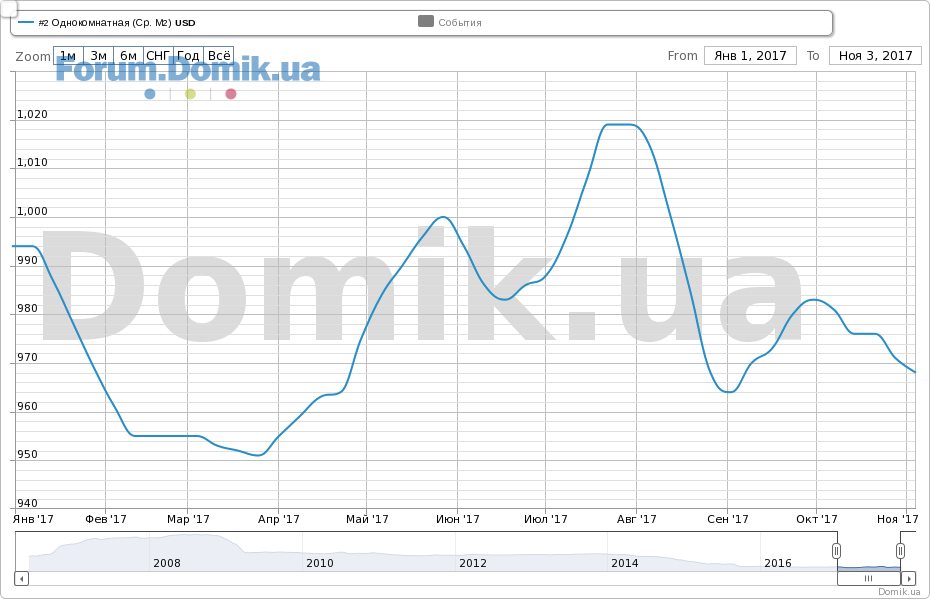Click the Авг '17 axis label

[636, 519]
